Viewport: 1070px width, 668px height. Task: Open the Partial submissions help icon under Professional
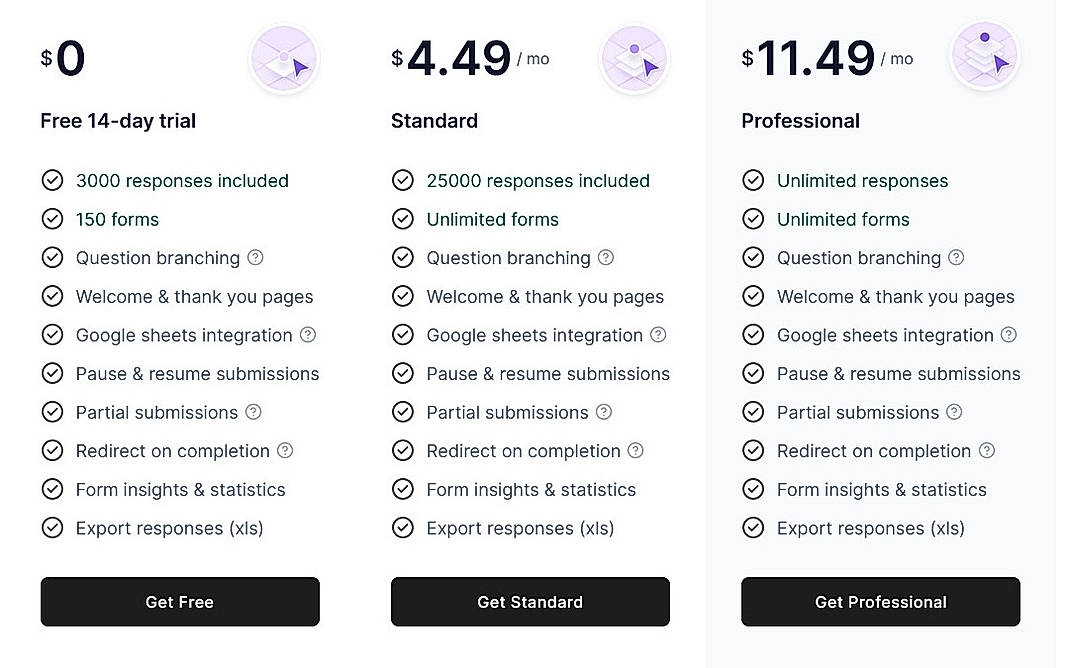coord(954,412)
